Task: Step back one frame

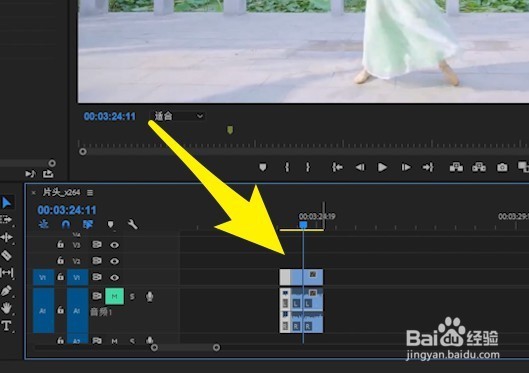Action: (x=360, y=167)
